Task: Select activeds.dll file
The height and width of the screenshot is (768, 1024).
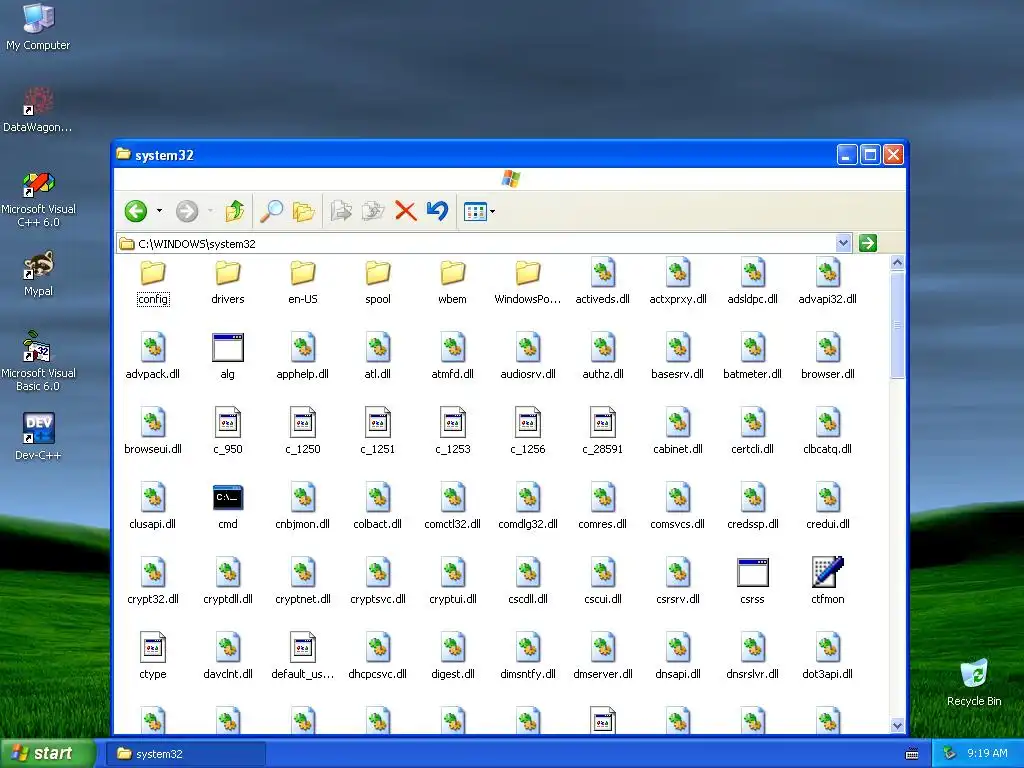Action: 603,282
